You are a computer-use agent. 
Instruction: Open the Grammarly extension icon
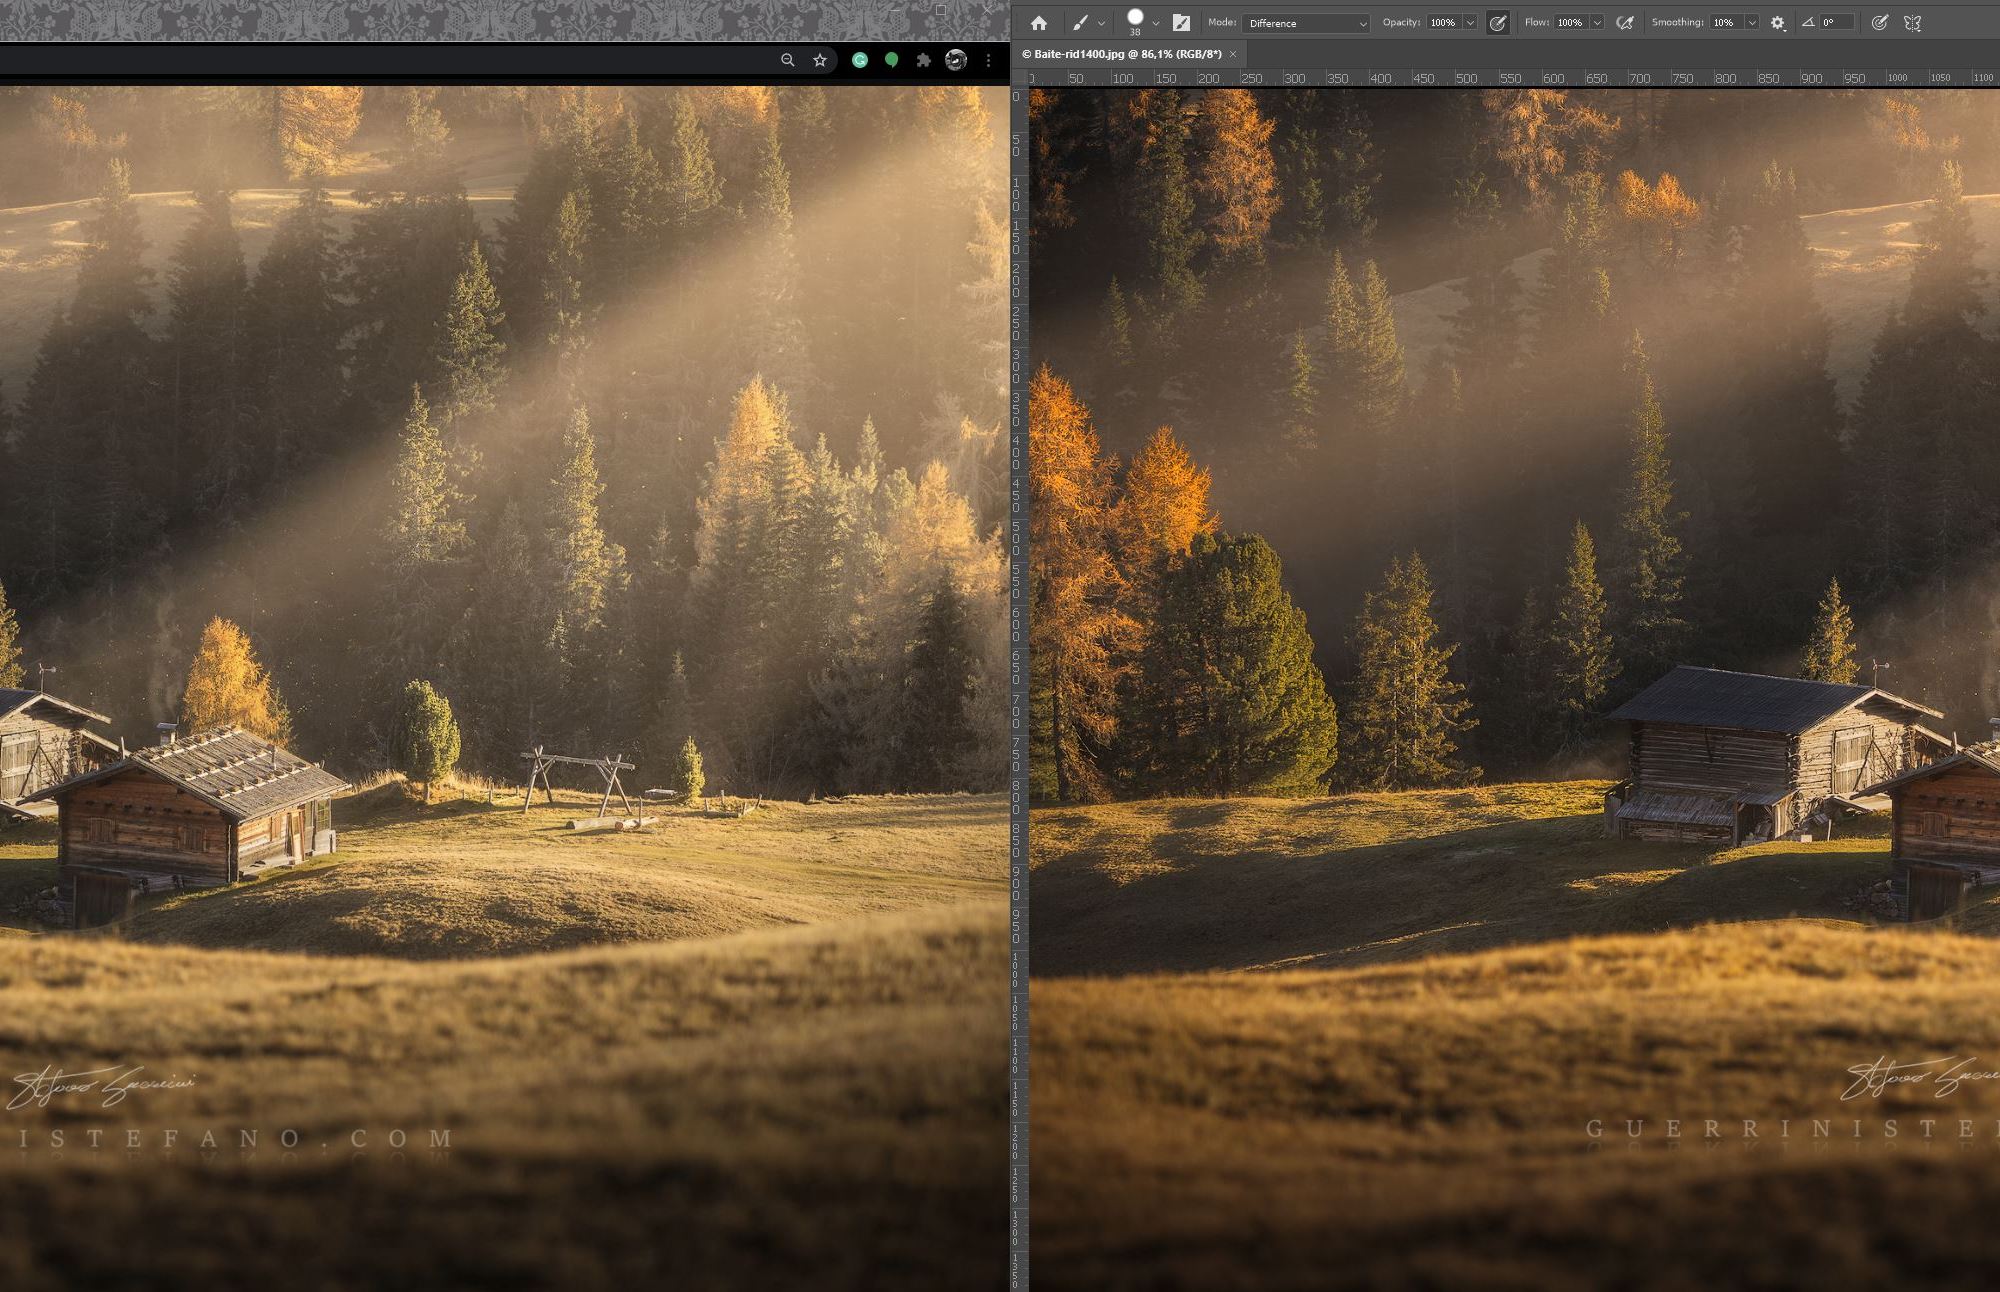(859, 60)
